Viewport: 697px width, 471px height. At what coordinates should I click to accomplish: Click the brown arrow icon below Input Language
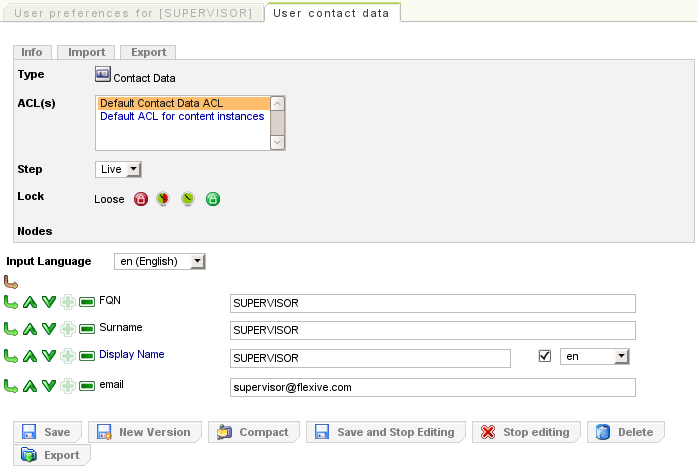[12, 281]
